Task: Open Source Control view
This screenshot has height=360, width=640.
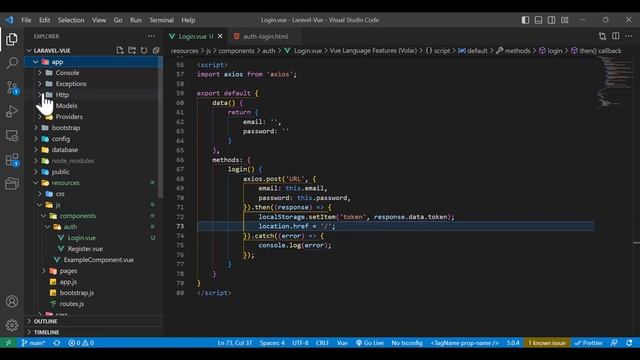Action: 12,87
